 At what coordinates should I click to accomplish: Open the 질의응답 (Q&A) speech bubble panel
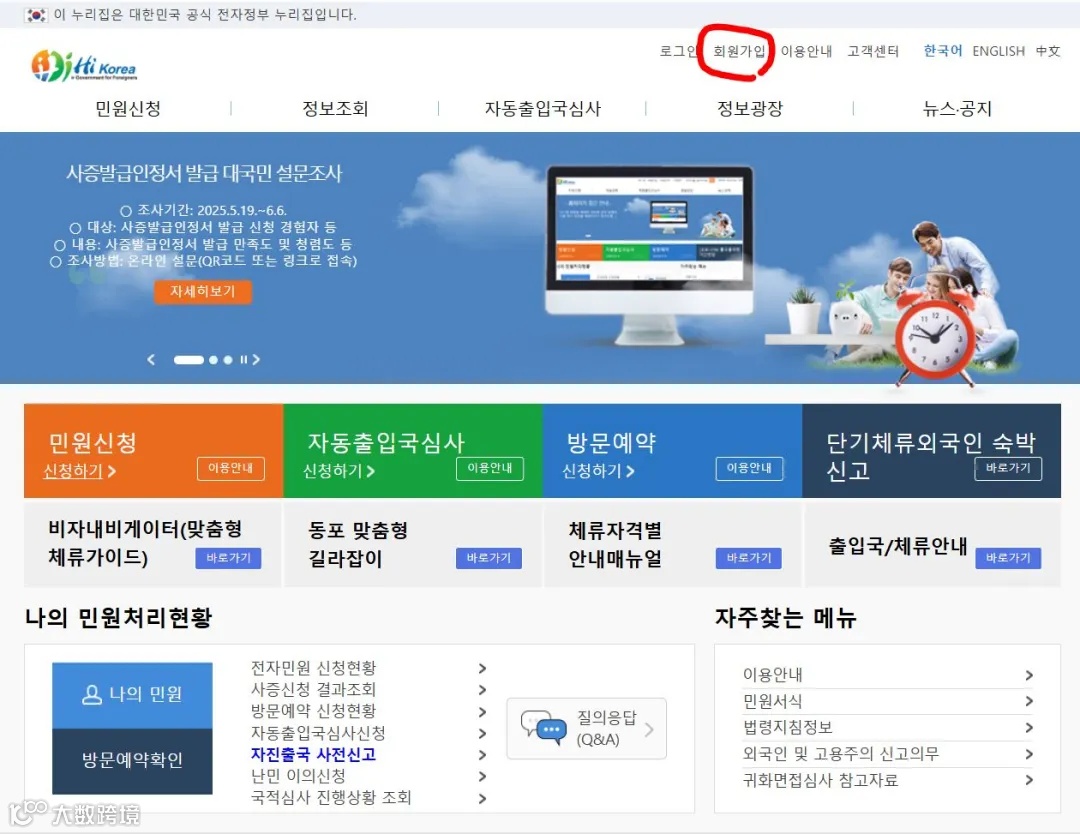(x=586, y=729)
